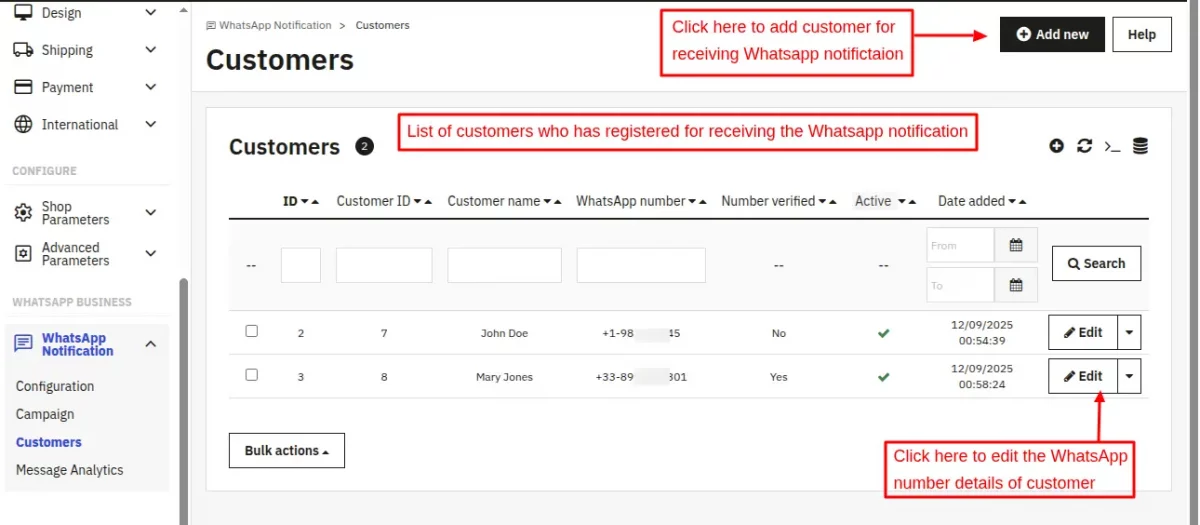Select the Customers submenu item
This screenshot has width=1200, height=525.
pos(49,442)
